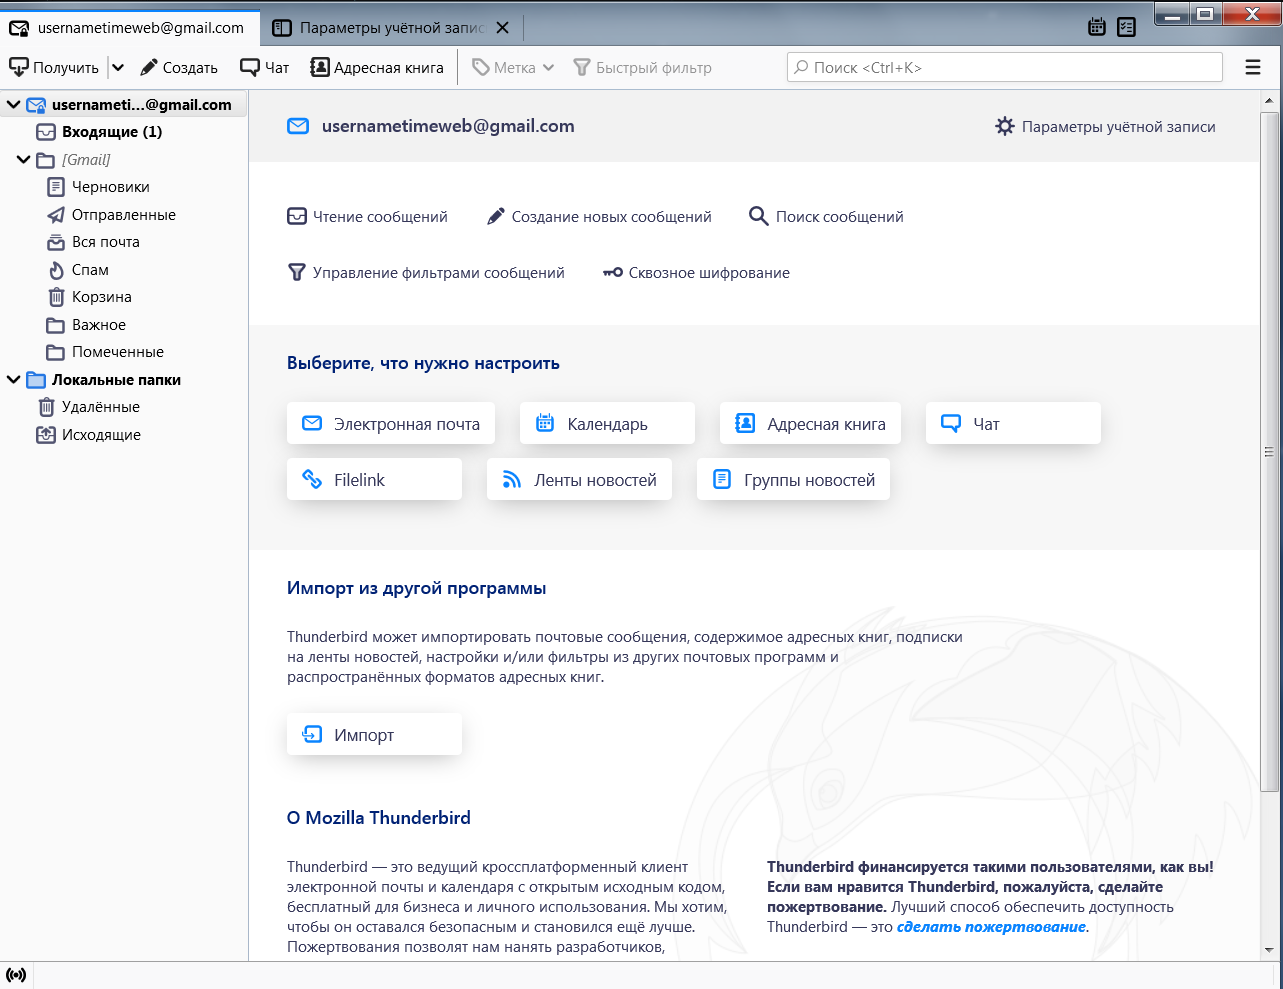Screen dimensions: 1283x989
Task: Open Параметры учётной записи gear link
Action: tap(1105, 127)
